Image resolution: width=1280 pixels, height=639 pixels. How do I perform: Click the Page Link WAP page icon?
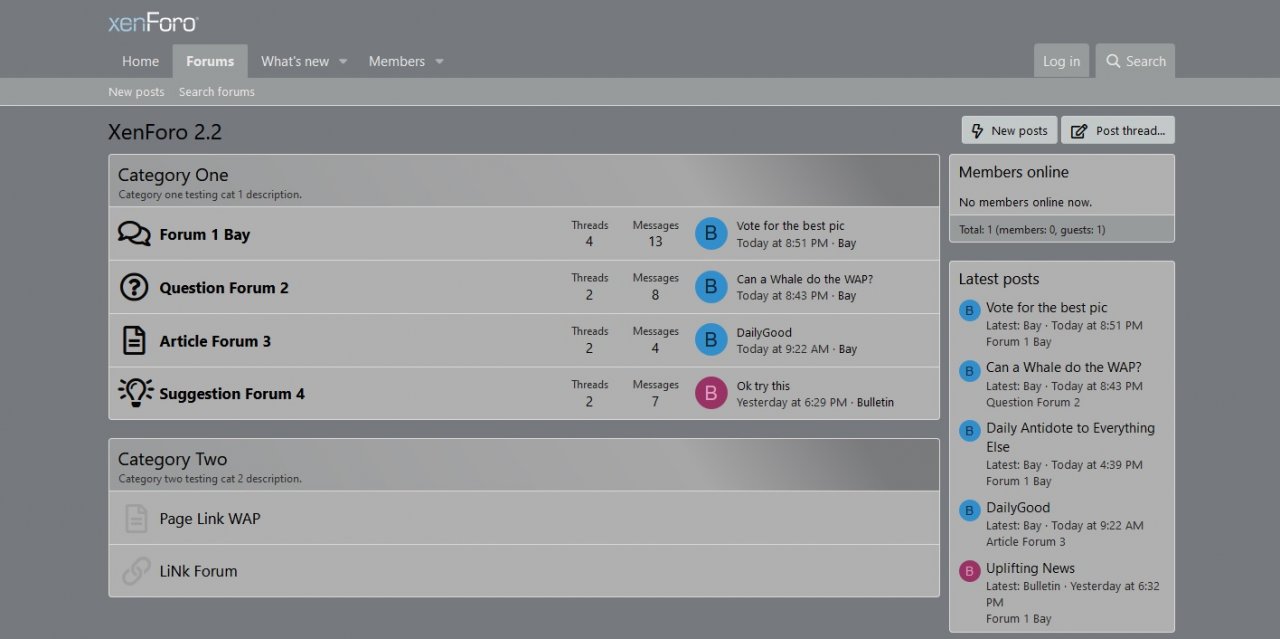pyautogui.click(x=135, y=518)
